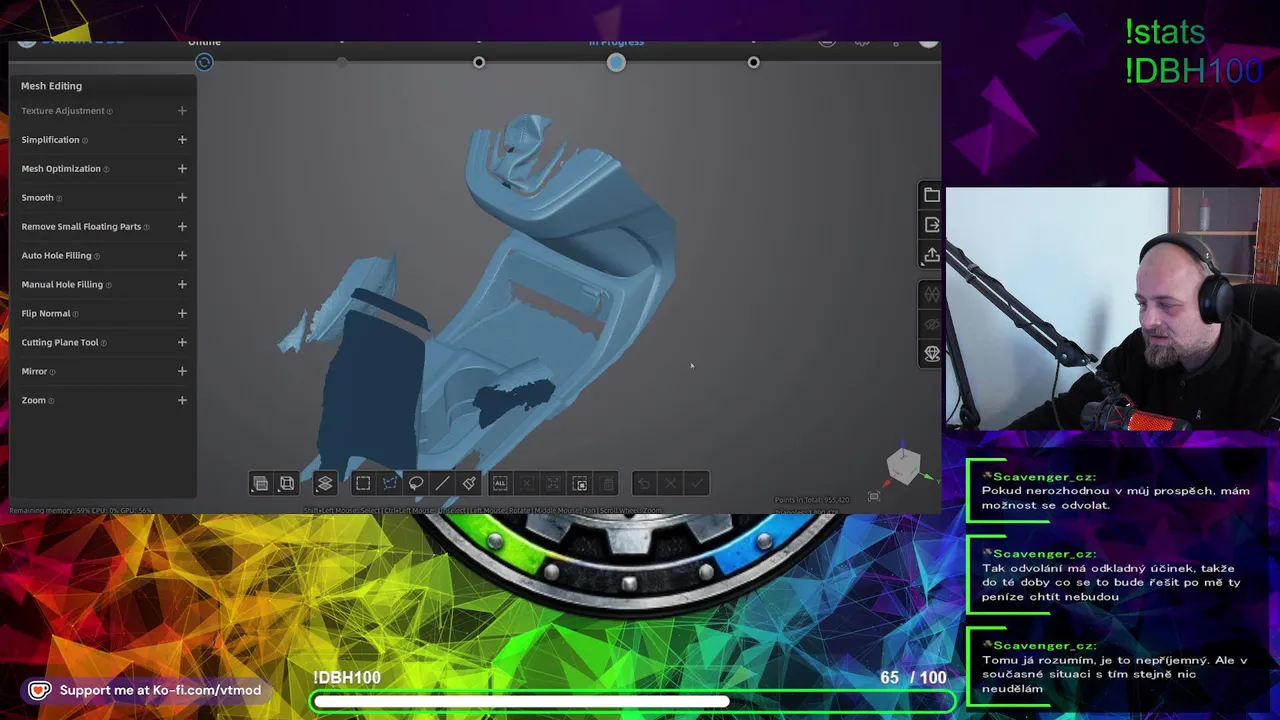Click the workflow step marker before In Progress
The height and width of the screenshot is (720, 1280).
click(x=479, y=62)
